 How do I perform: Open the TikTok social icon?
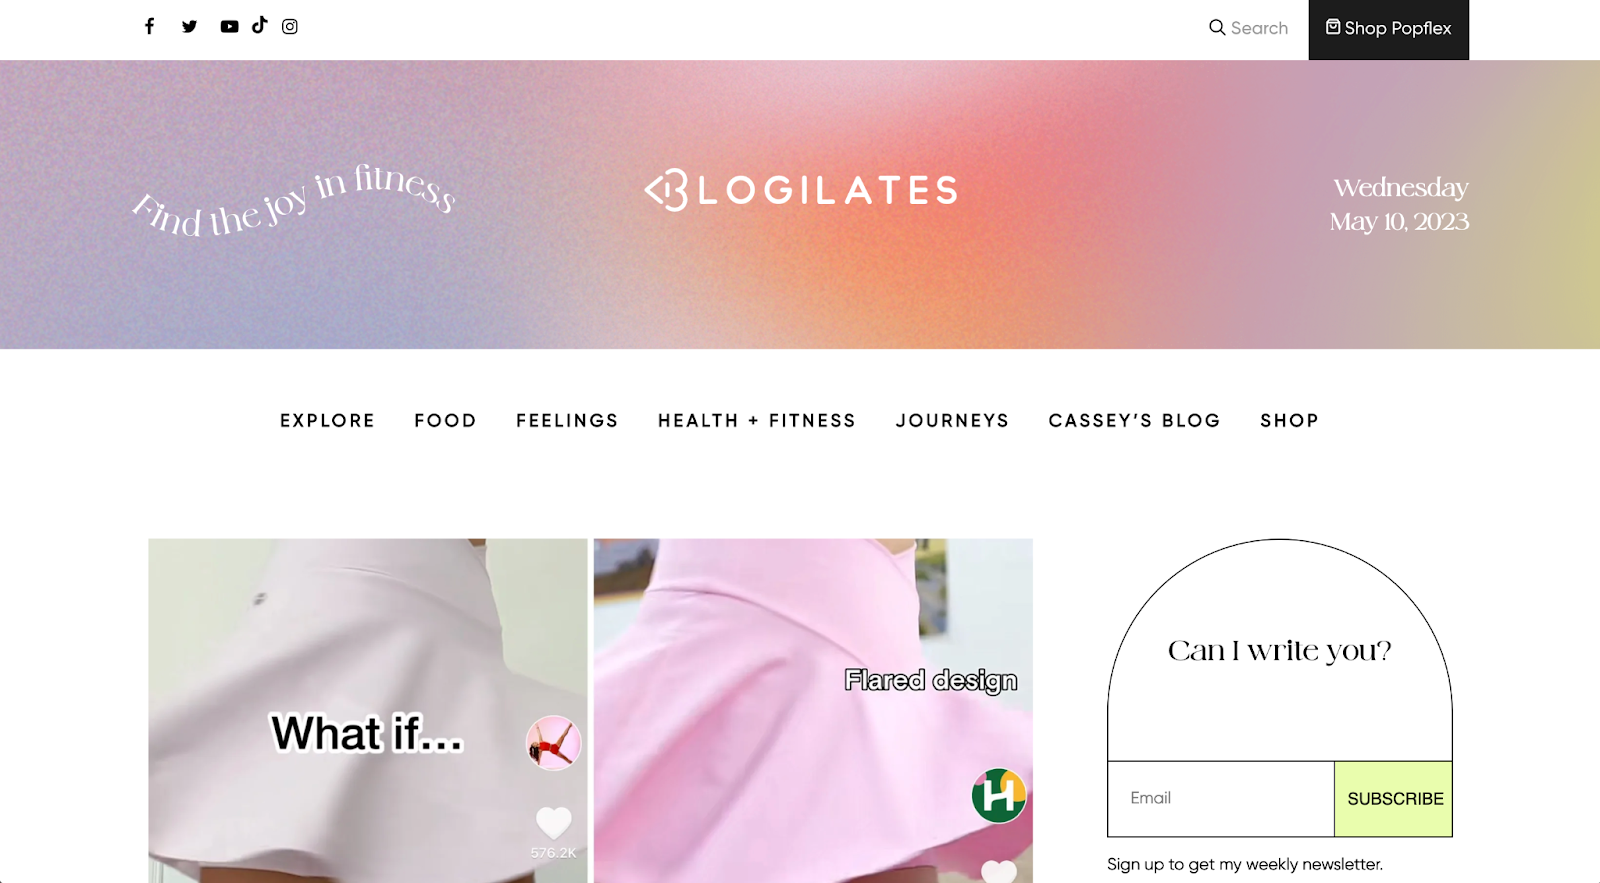click(260, 25)
